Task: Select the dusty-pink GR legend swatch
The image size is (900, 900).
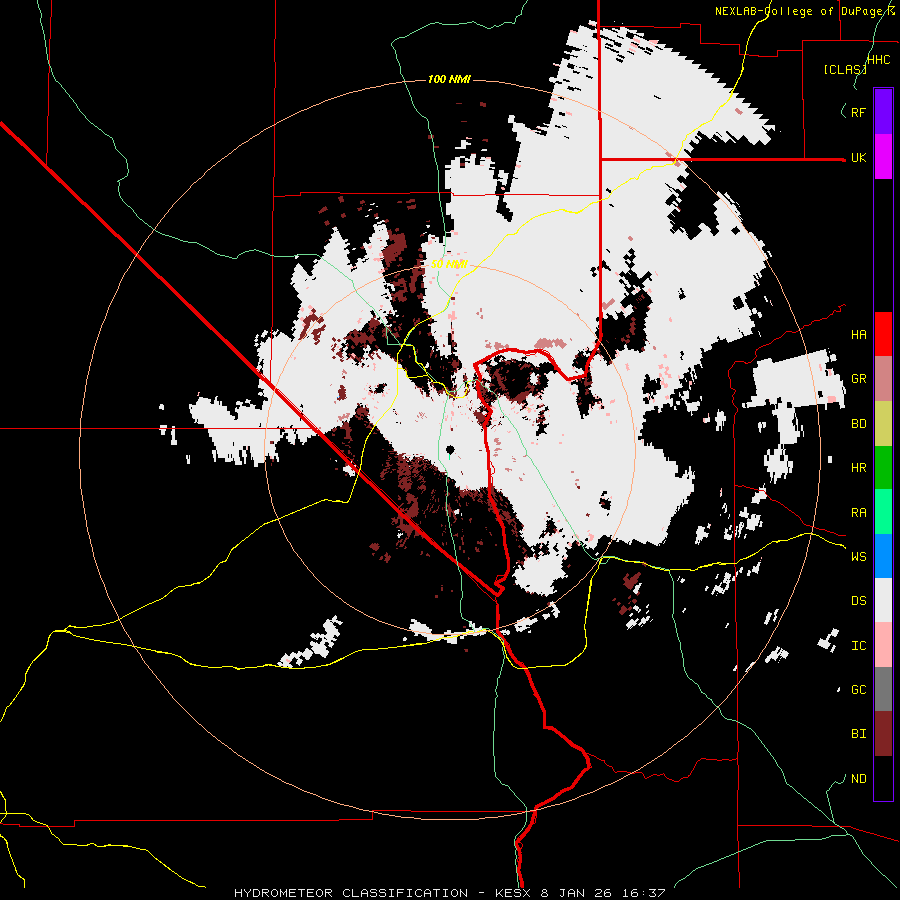Action: click(x=883, y=379)
